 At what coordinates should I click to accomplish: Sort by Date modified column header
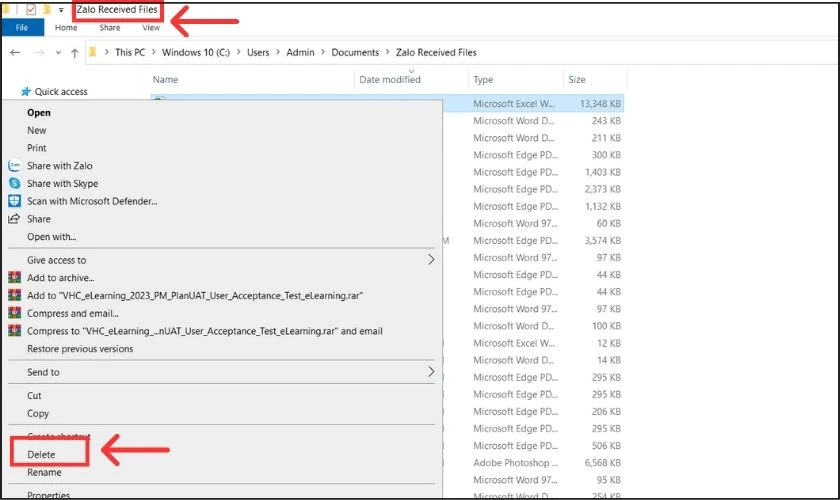[x=390, y=79]
